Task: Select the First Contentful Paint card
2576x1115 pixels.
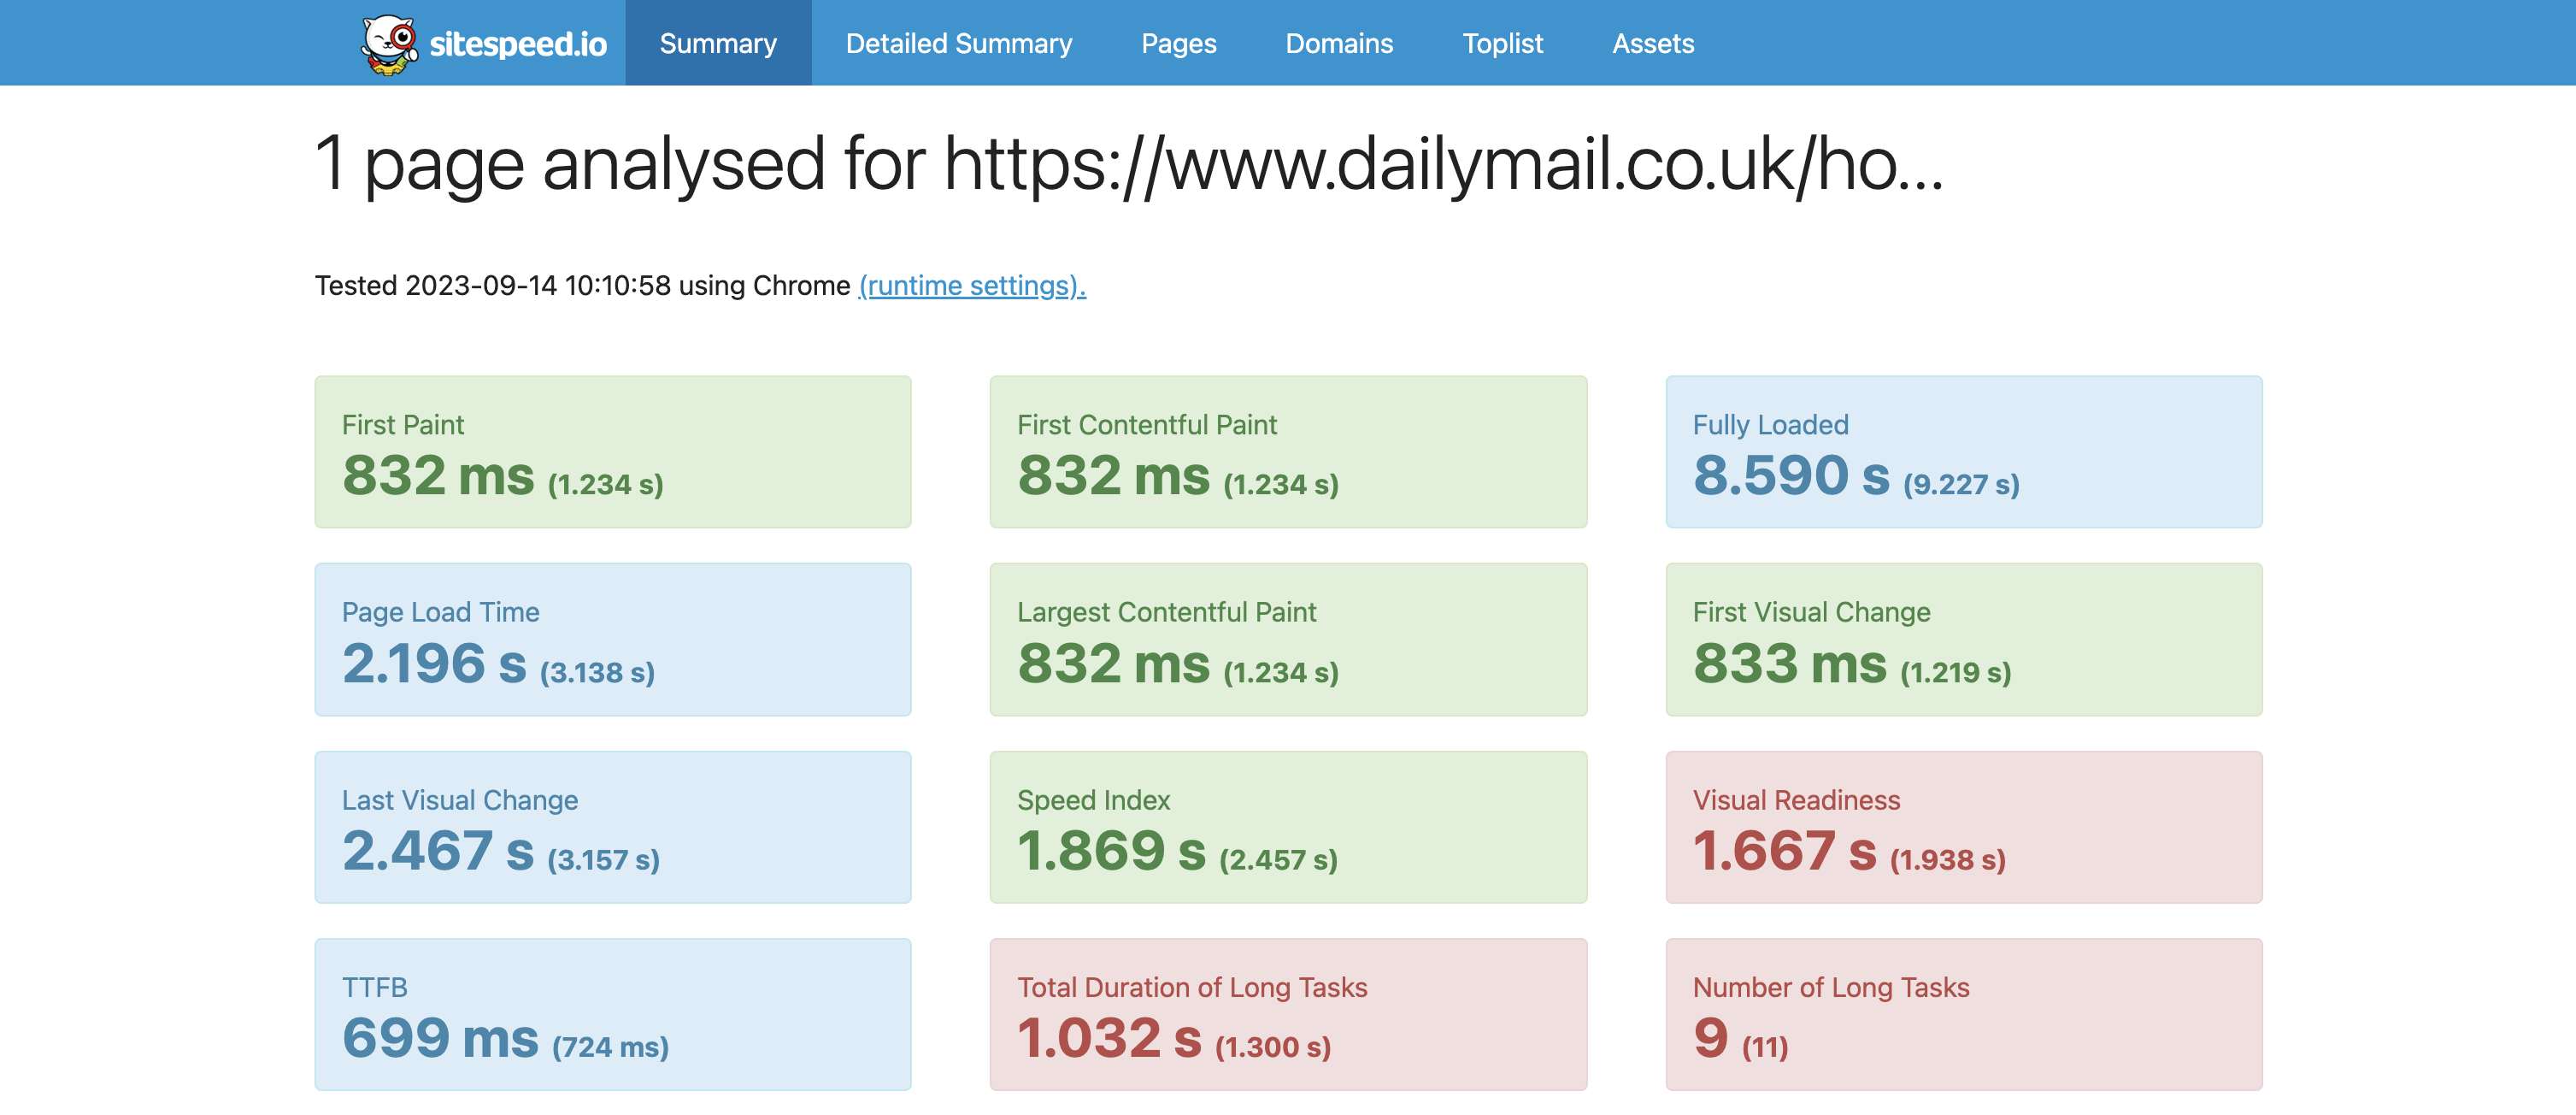Action: (x=1287, y=452)
